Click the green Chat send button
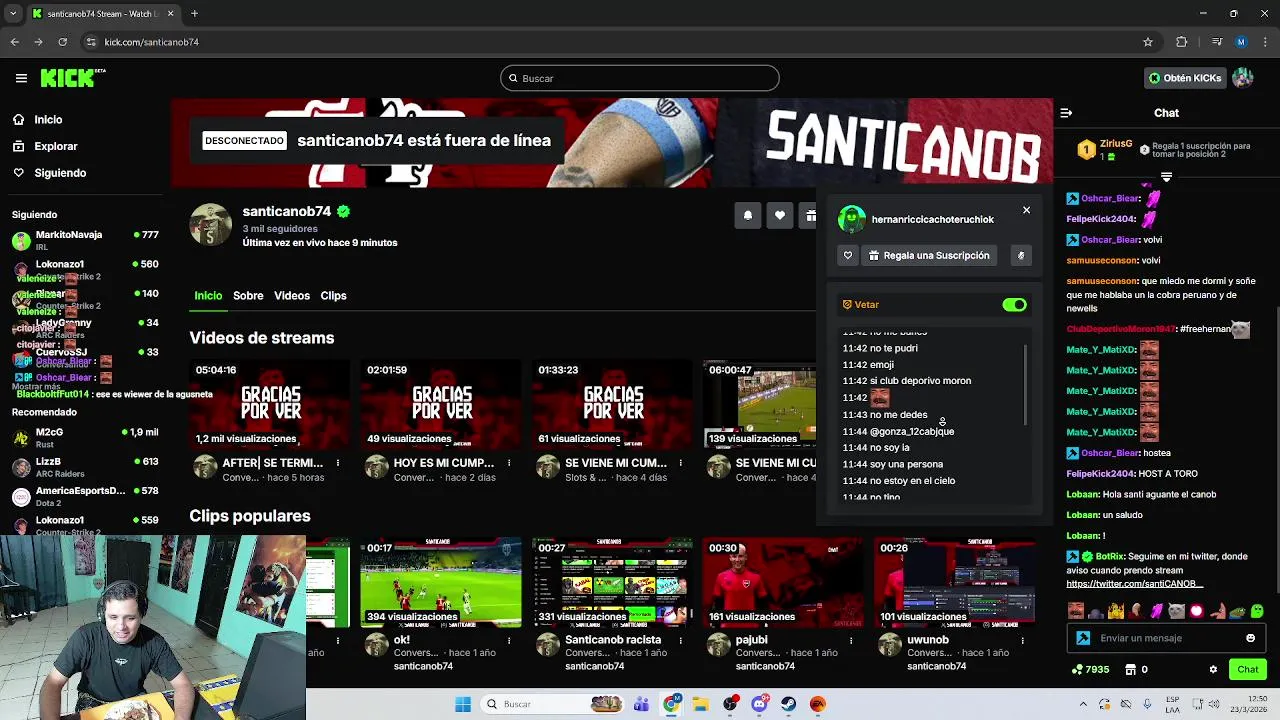Image resolution: width=1280 pixels, height=720 pixels. pyautogui.click(x=1248, y=670)
